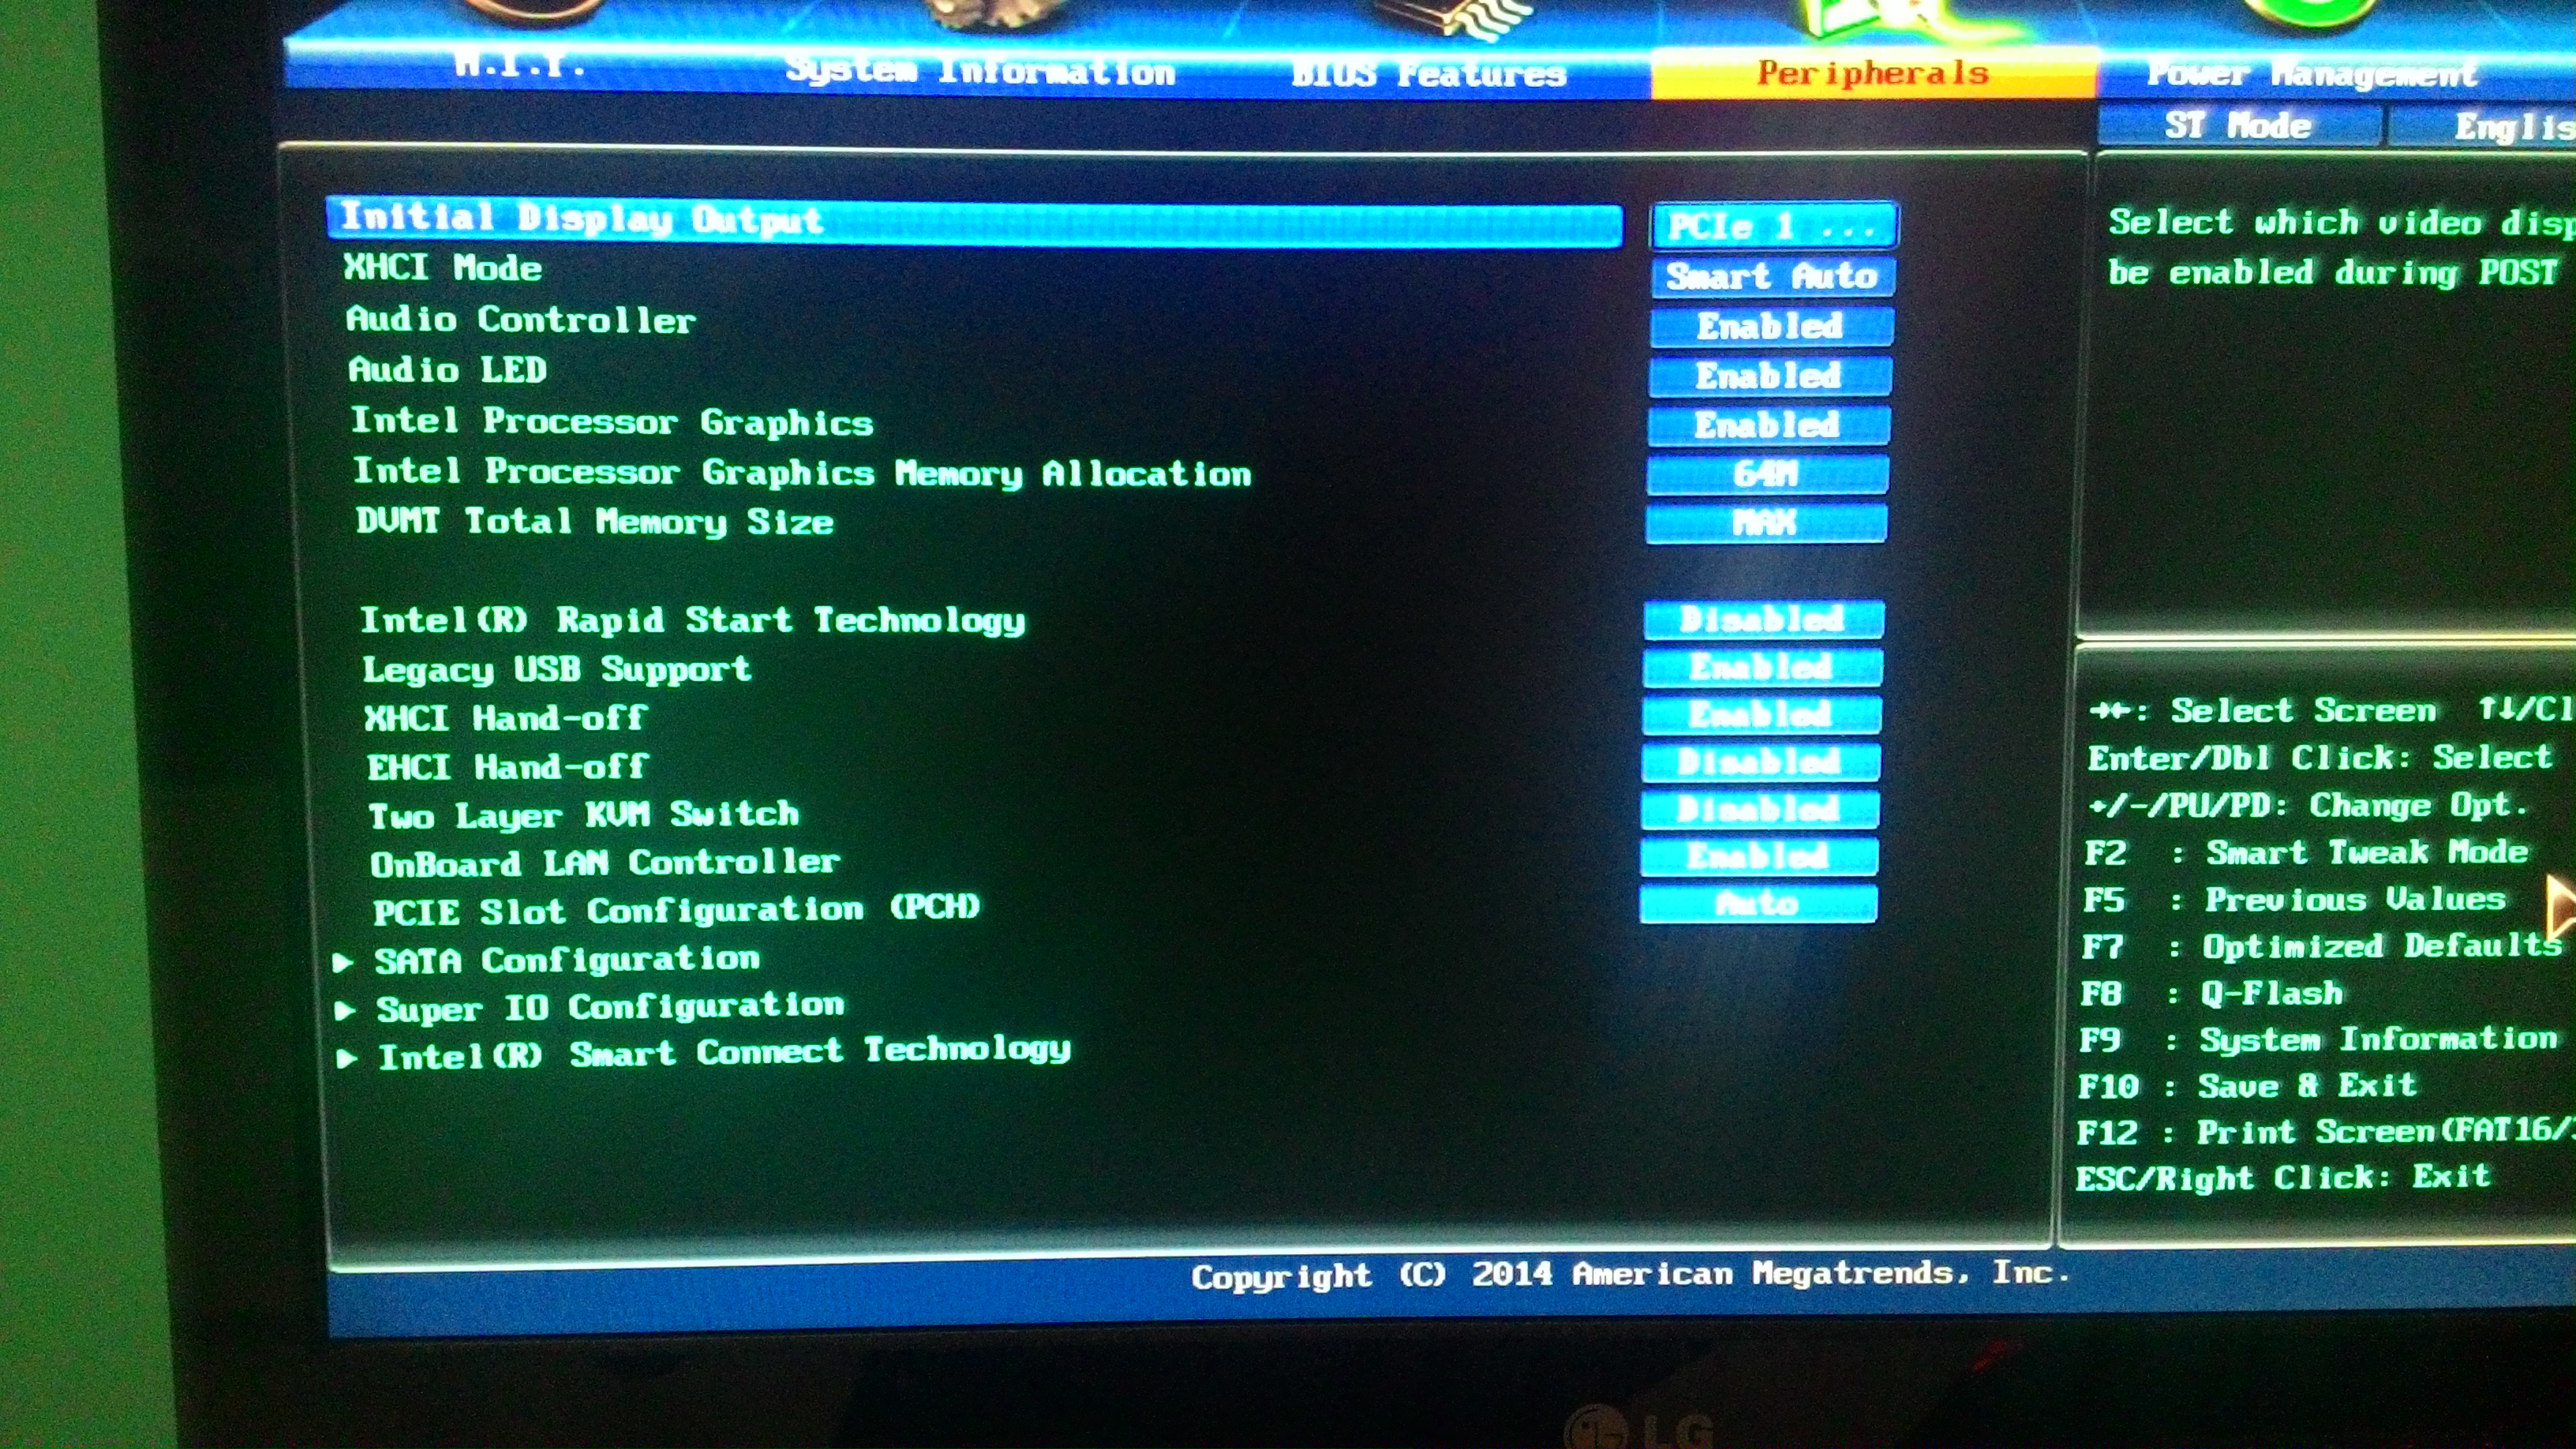Switch to the System Information tab
This screenshot has width=2576, height=1449.
click(x=980, y=70)
